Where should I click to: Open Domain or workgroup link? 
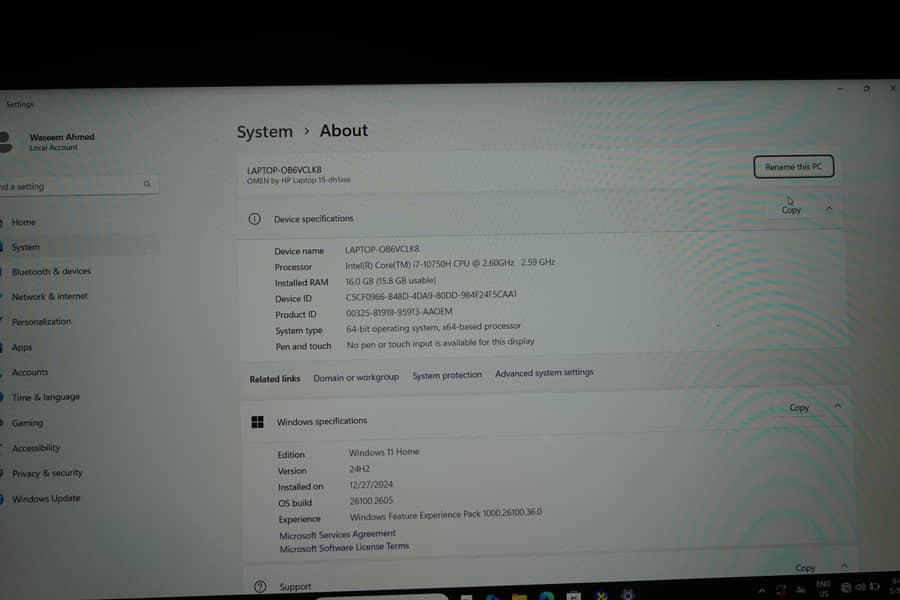pyautogui.click(x=356, y=377)
